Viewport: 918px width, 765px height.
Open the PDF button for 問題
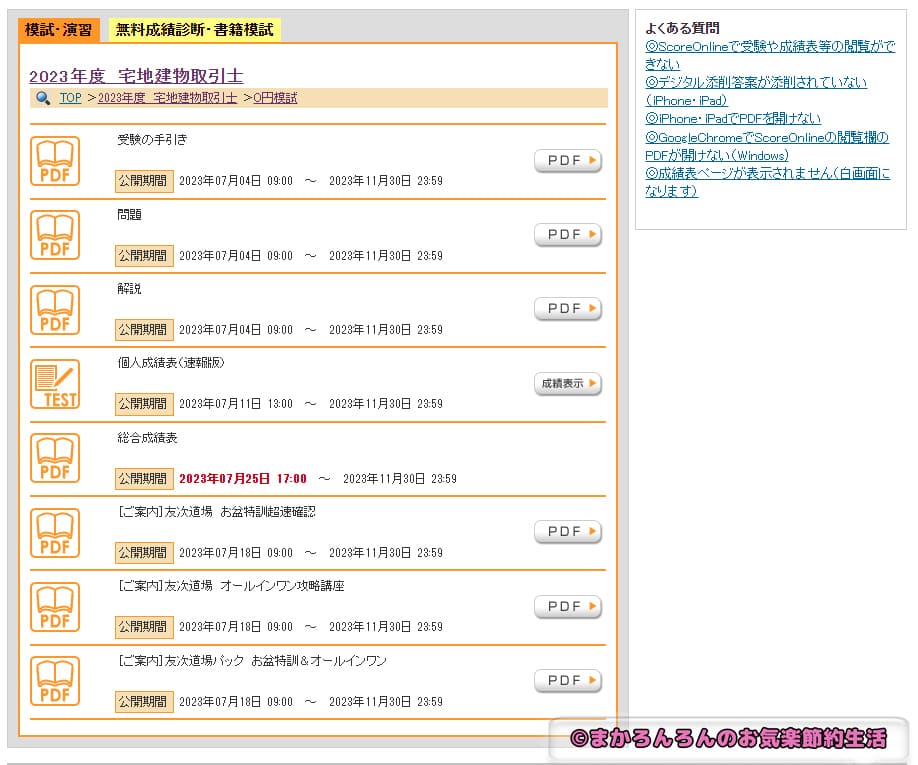568,235
